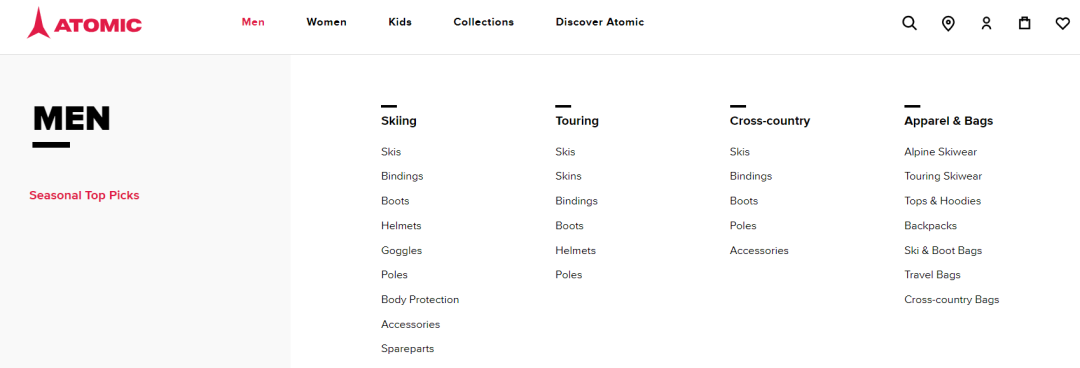Click the store locator pin icon
Viewport: 1080px width, 368px height.
tap(948, 23)
